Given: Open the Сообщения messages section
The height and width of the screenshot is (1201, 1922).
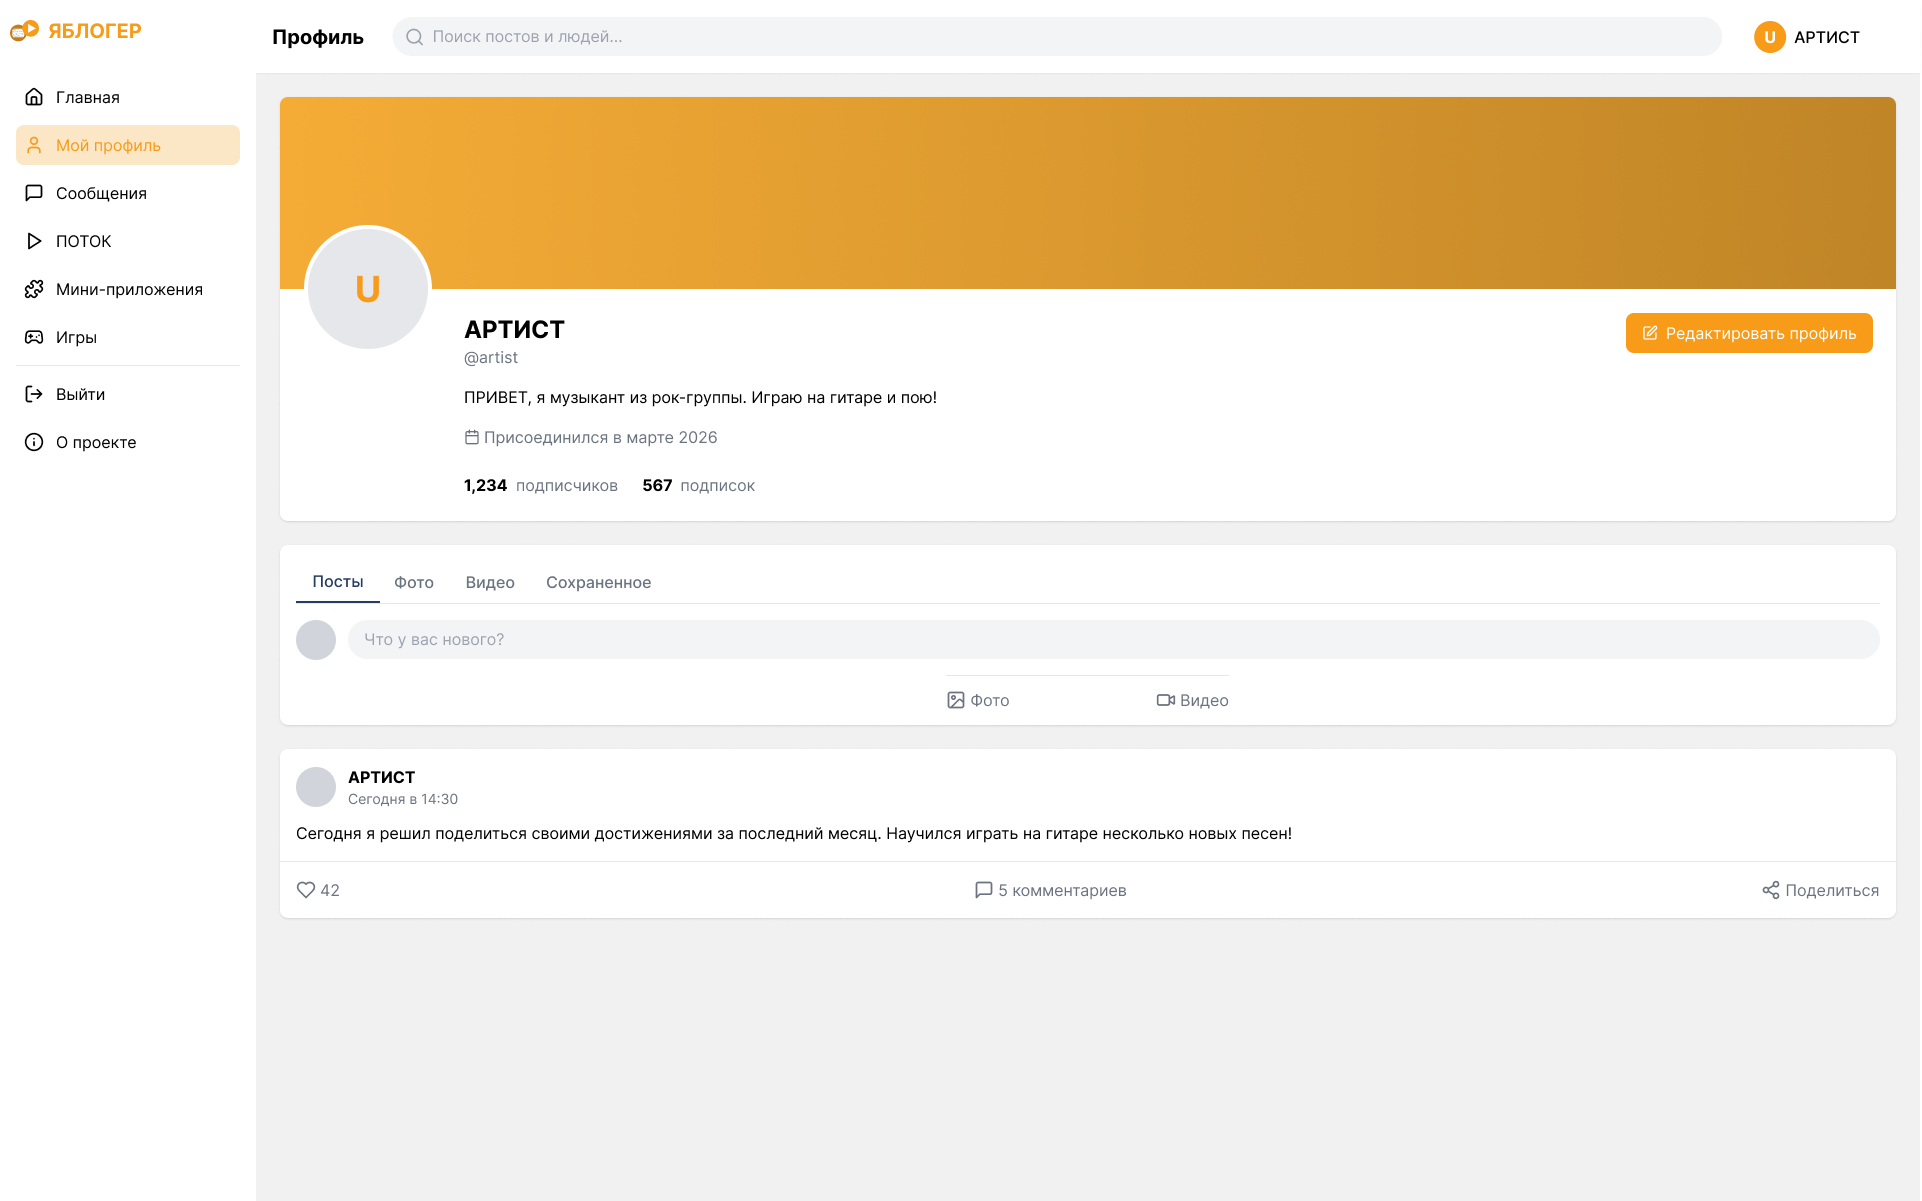Looking at the screenshot, I should [x=100, y=193].
